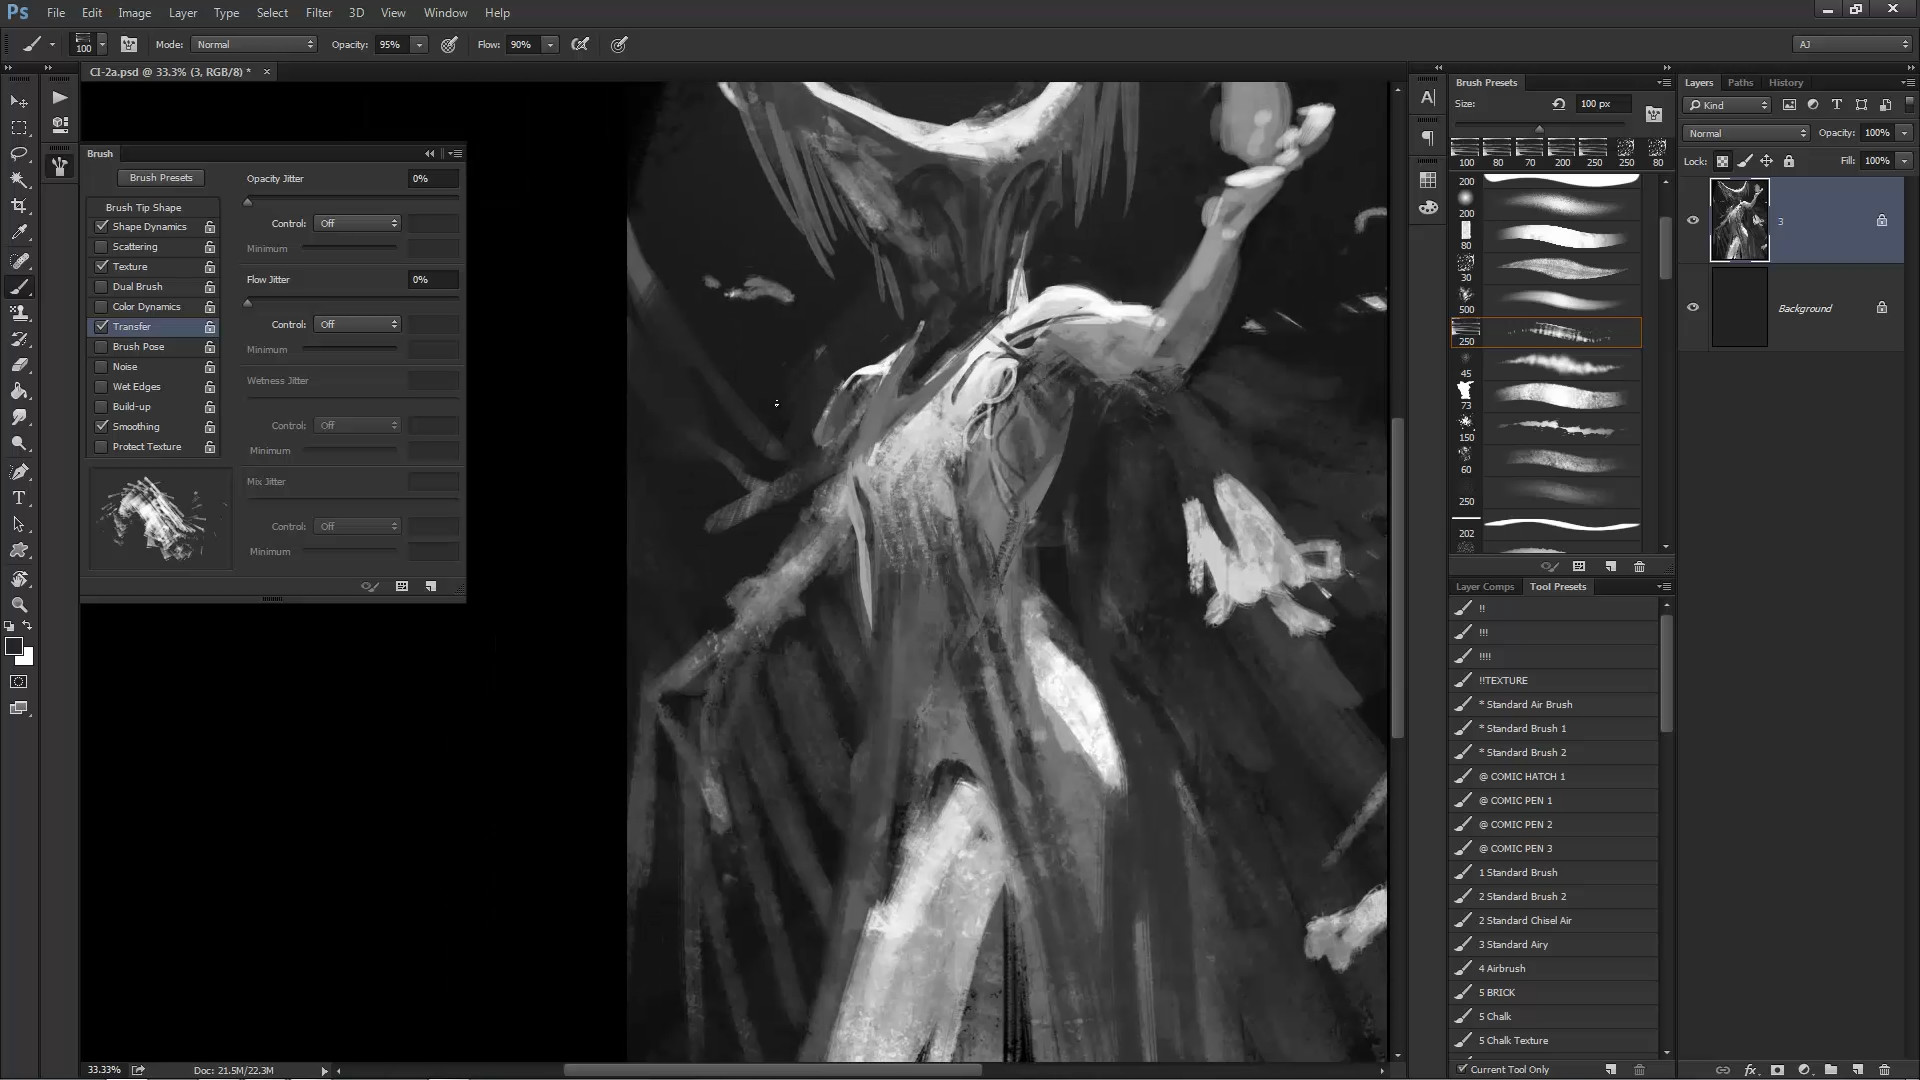
Task: Select the Horizontal Type tool
Action: tap(19, 498)
